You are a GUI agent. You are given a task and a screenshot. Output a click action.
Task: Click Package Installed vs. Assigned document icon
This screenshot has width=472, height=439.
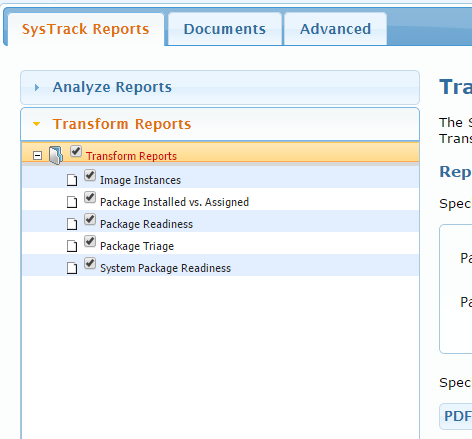point(72,202)
